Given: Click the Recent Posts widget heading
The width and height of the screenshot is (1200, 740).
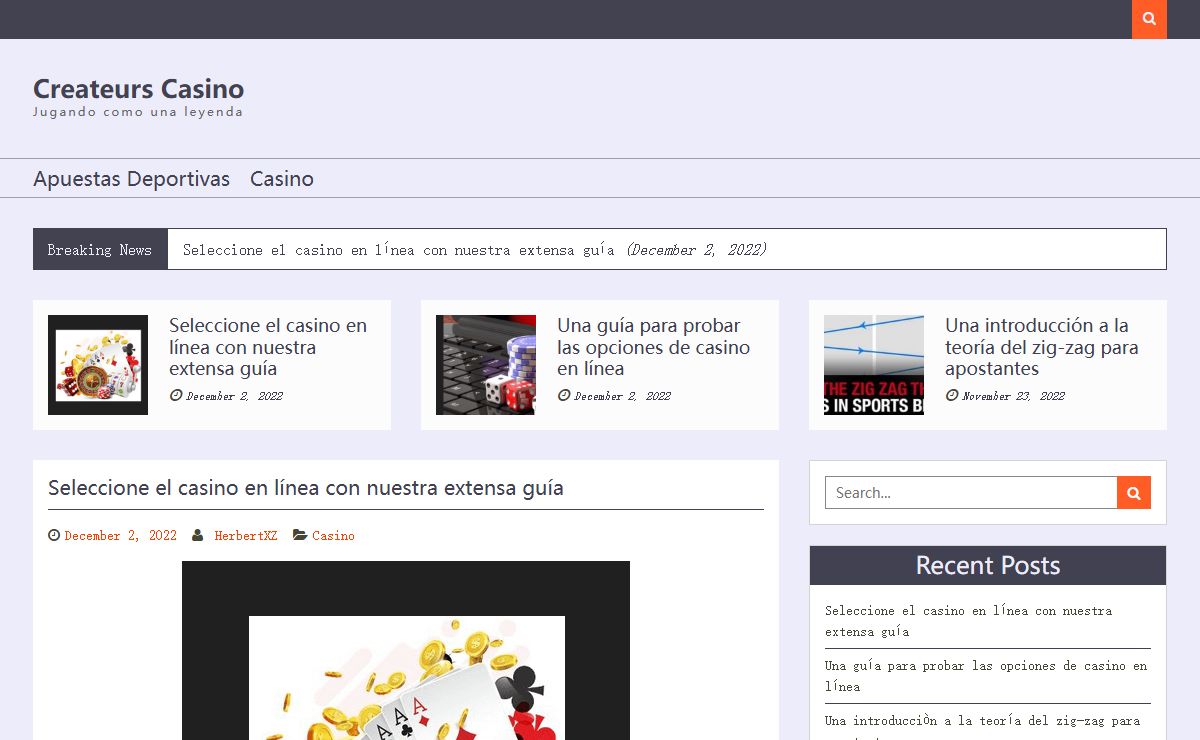Looking at the screenshot, I should (988, 565).
